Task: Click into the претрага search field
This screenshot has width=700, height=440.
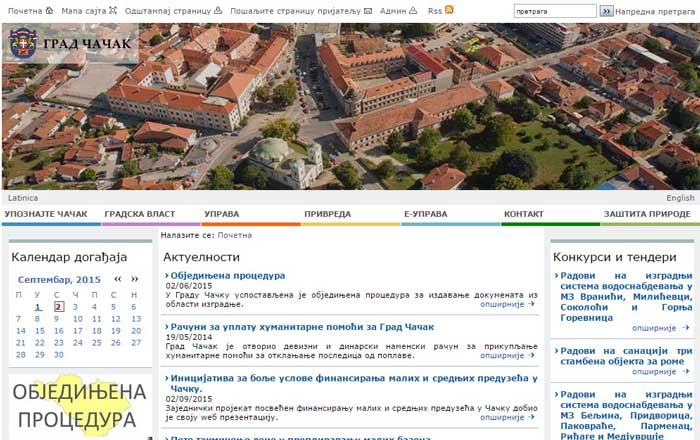Action: click(x=555, y=11)
